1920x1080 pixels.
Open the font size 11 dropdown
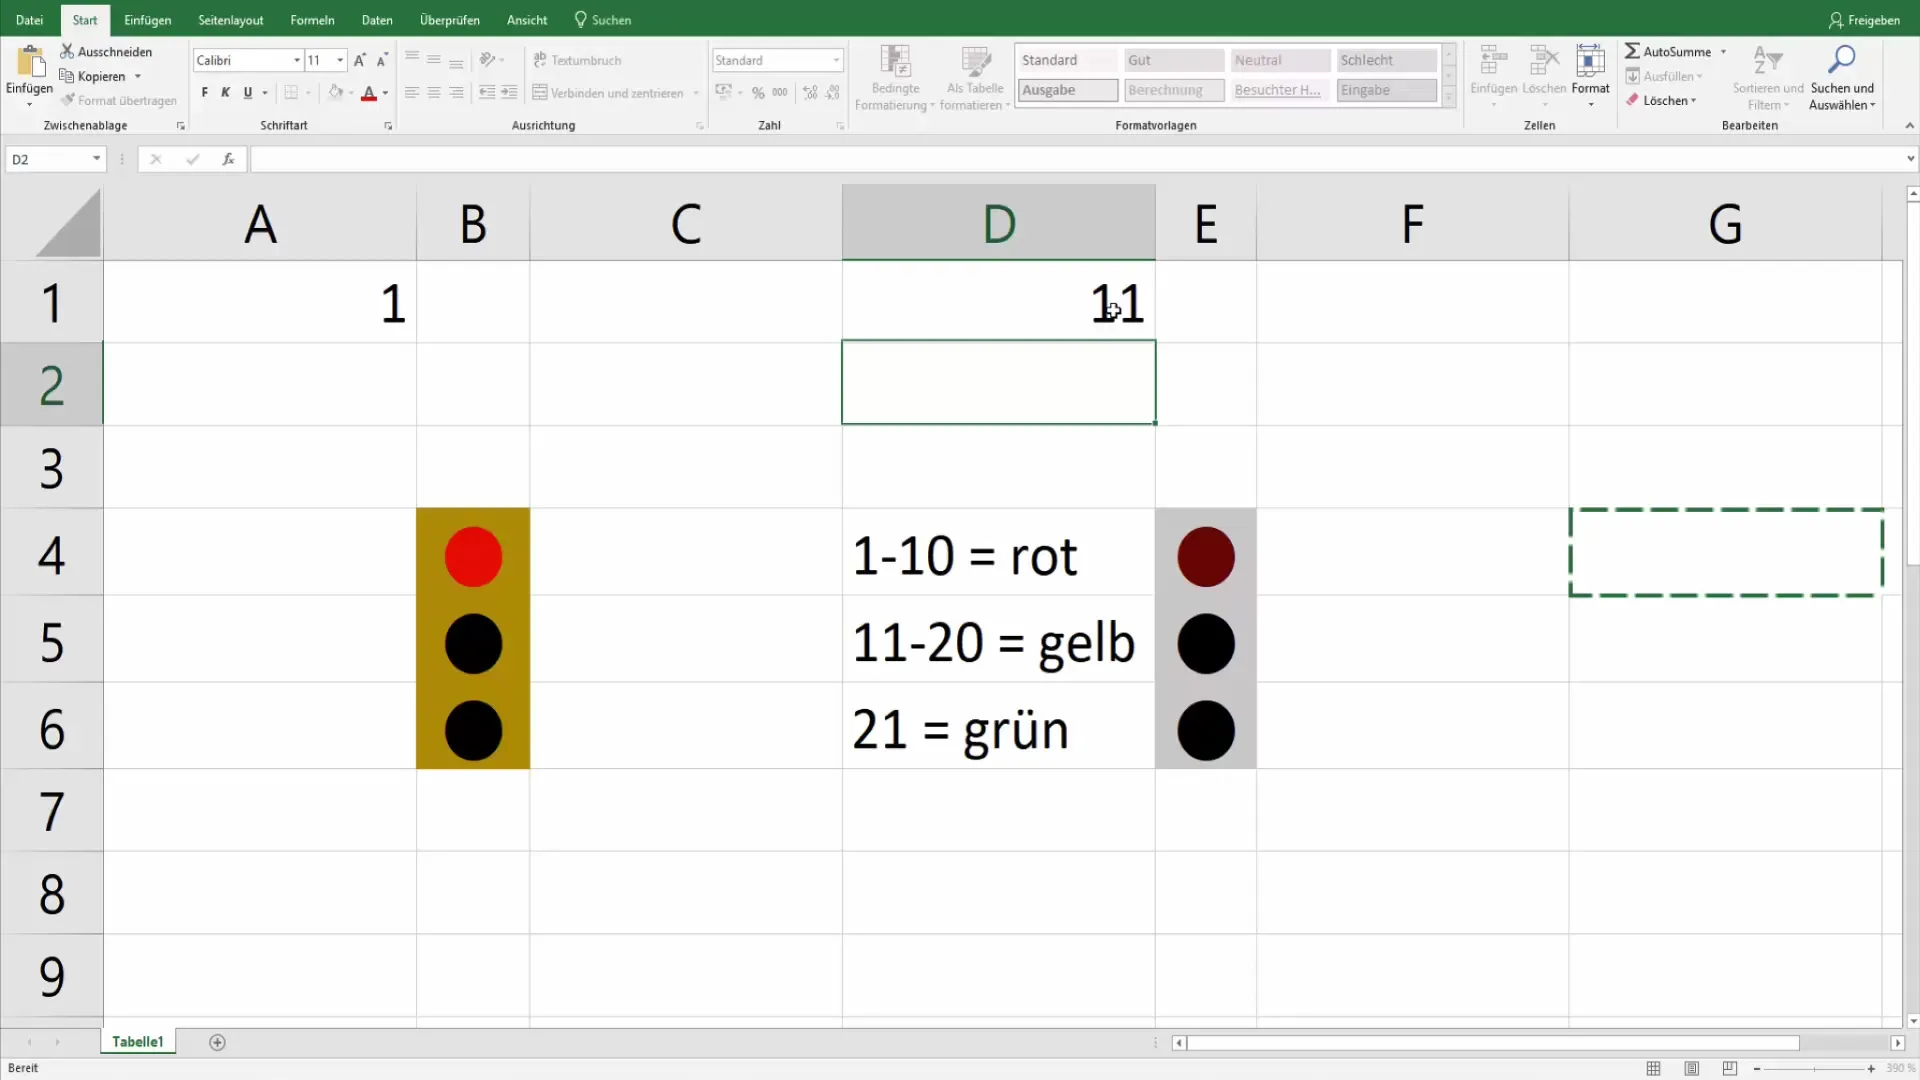click(340, 60)
